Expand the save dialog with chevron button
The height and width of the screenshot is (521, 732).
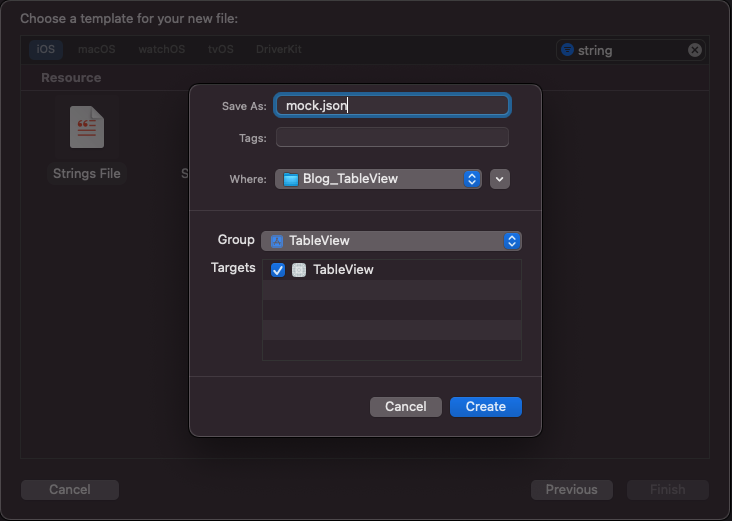[500, 179]
